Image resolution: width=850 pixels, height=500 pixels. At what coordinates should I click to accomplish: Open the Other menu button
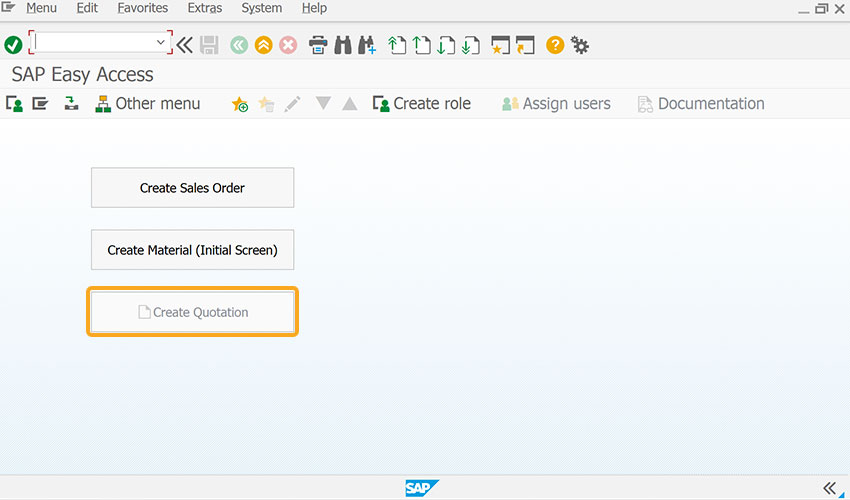[x=147, y=104]
